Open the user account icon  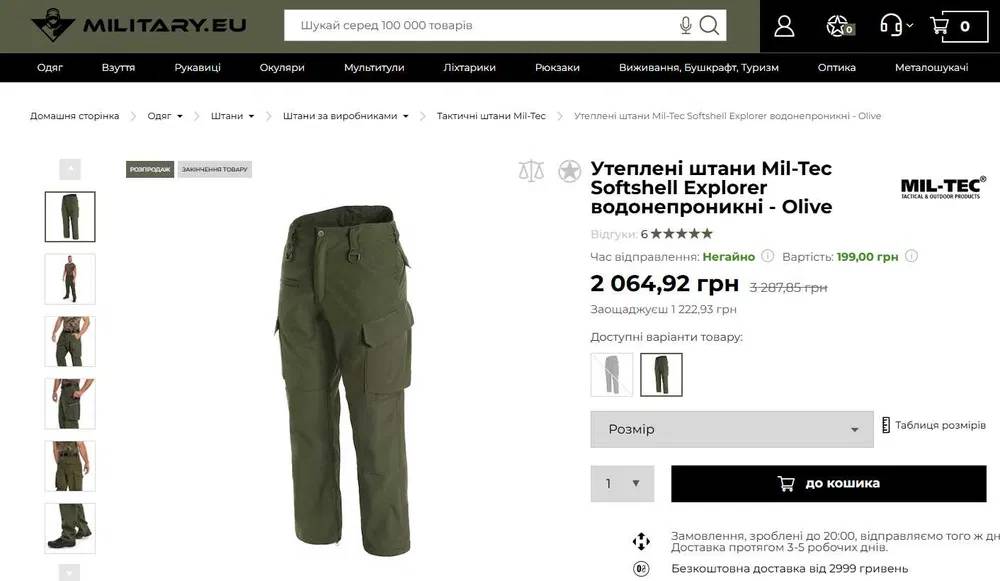pos(784,26)
